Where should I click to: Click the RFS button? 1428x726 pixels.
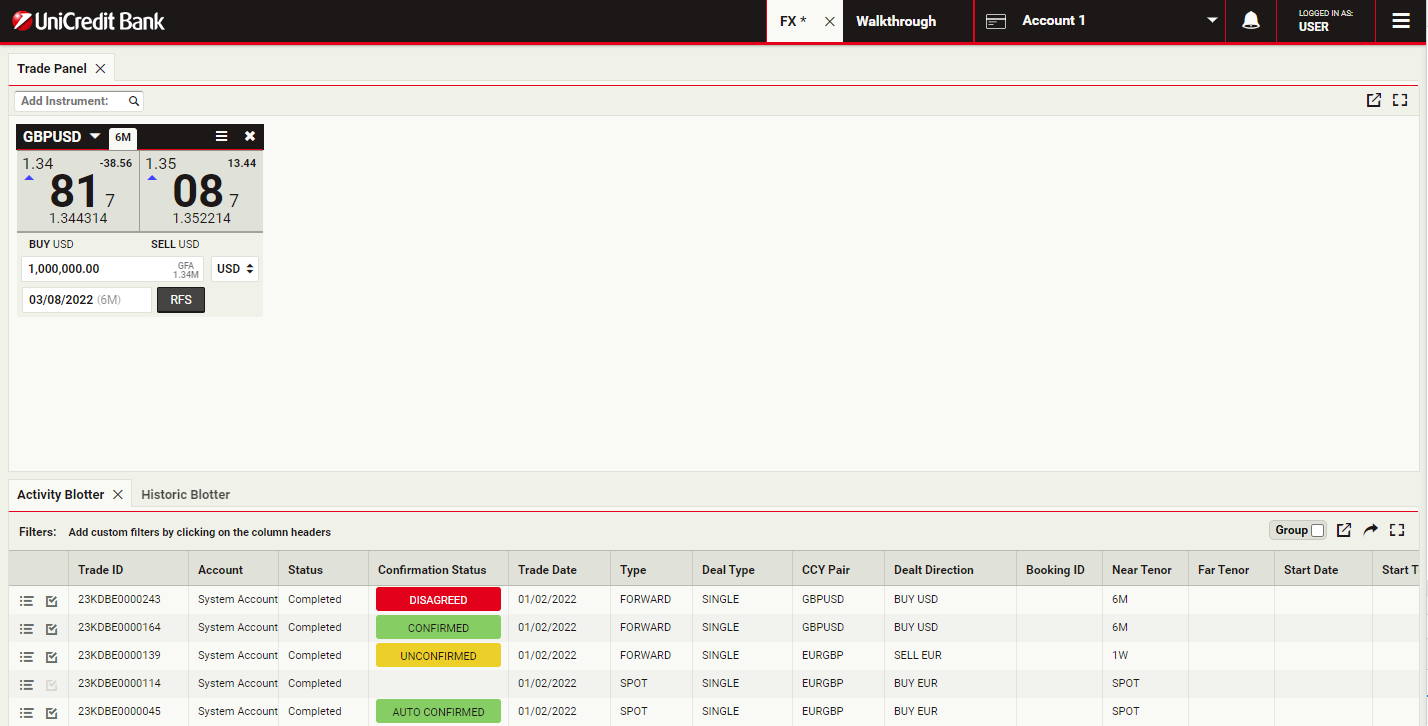tap(181, 300)
